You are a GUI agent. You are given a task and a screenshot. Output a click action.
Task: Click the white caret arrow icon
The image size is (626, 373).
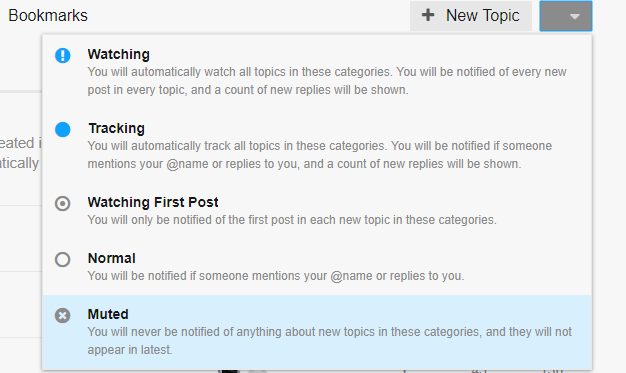point(574,16)
